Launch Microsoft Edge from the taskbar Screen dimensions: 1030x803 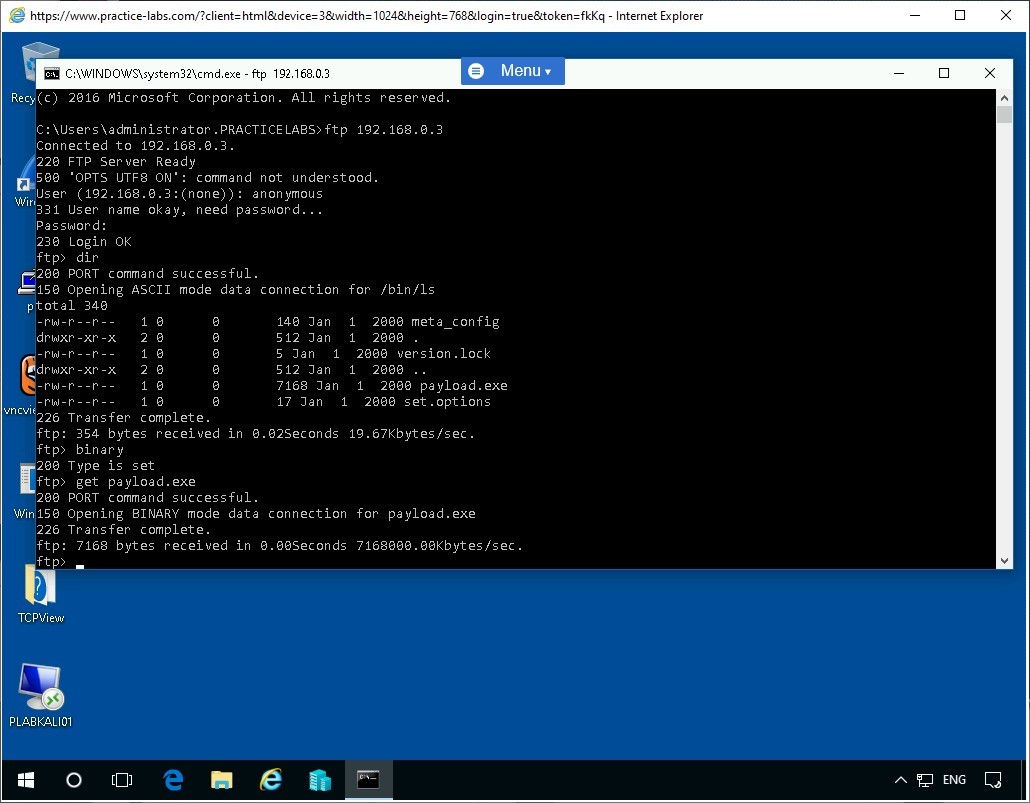click(173, 780)
